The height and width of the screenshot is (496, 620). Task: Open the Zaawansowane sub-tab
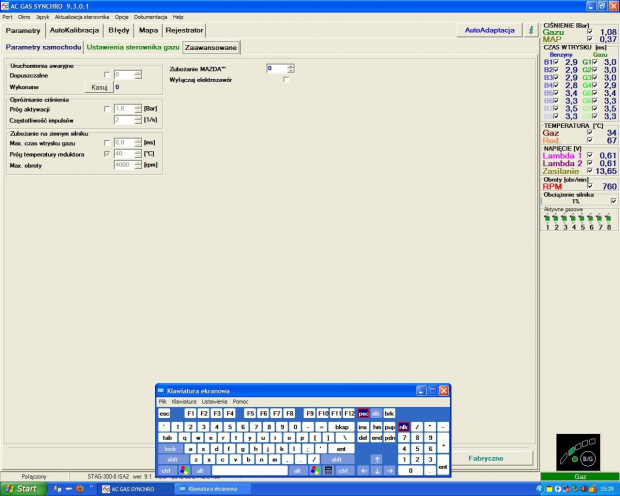pos(212,47)
